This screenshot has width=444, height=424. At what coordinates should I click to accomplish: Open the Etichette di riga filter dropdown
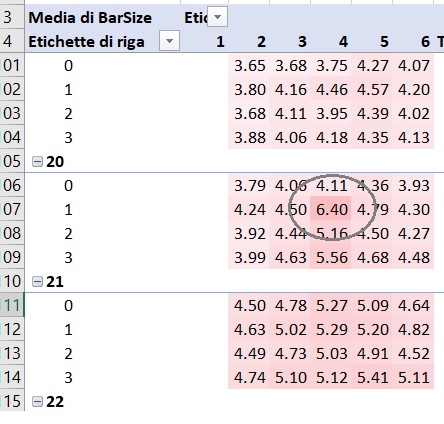169,41
